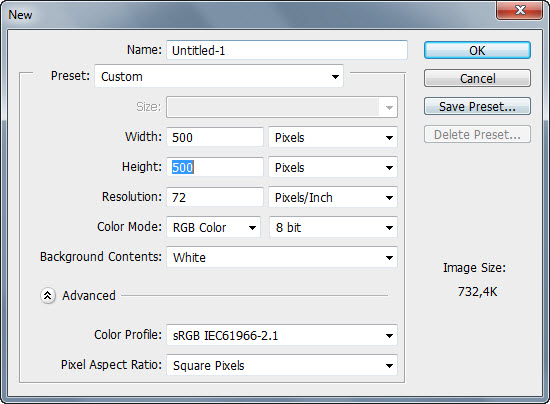Click the disabled Size dropdown arrow
Screen dimensions: 550x404
389,107
